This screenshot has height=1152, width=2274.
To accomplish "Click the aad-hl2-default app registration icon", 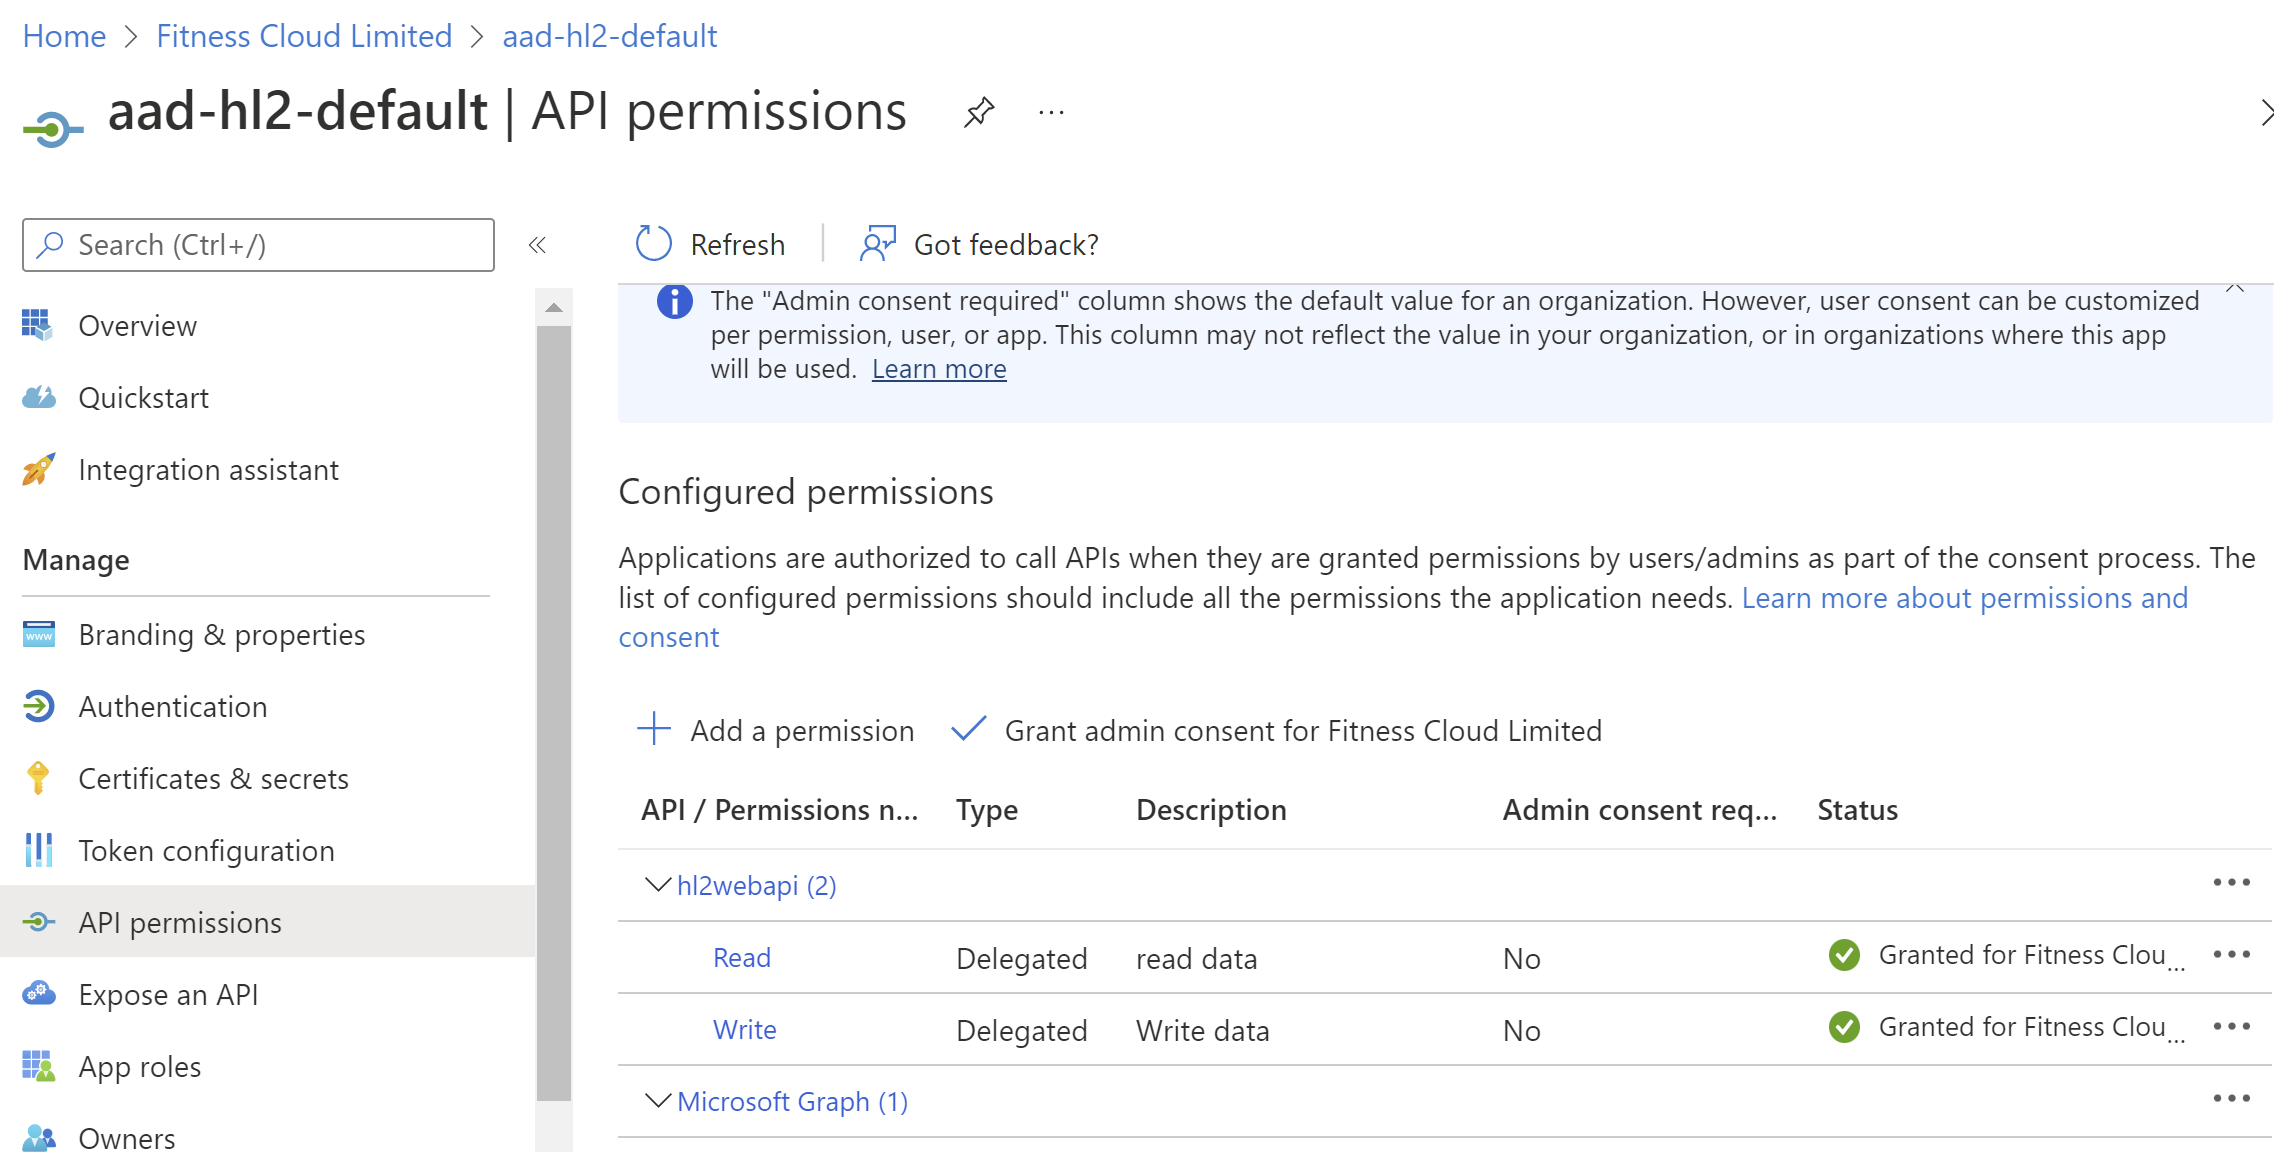I will [x=53, y=129].
